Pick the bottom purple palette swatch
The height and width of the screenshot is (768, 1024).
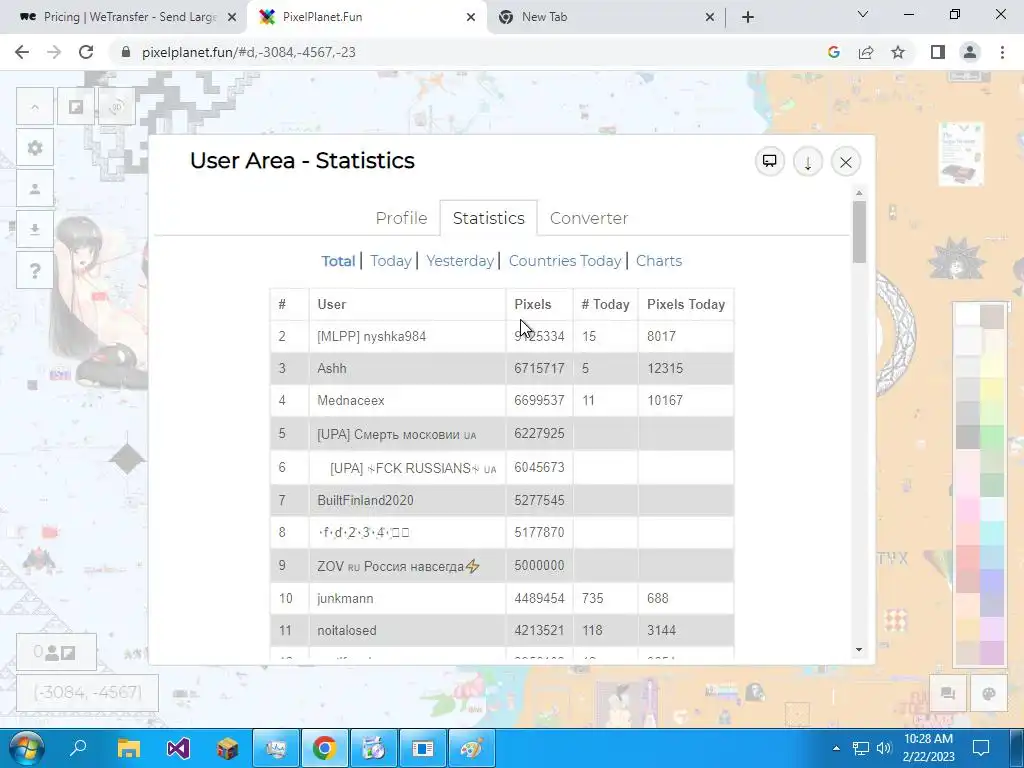991,652
